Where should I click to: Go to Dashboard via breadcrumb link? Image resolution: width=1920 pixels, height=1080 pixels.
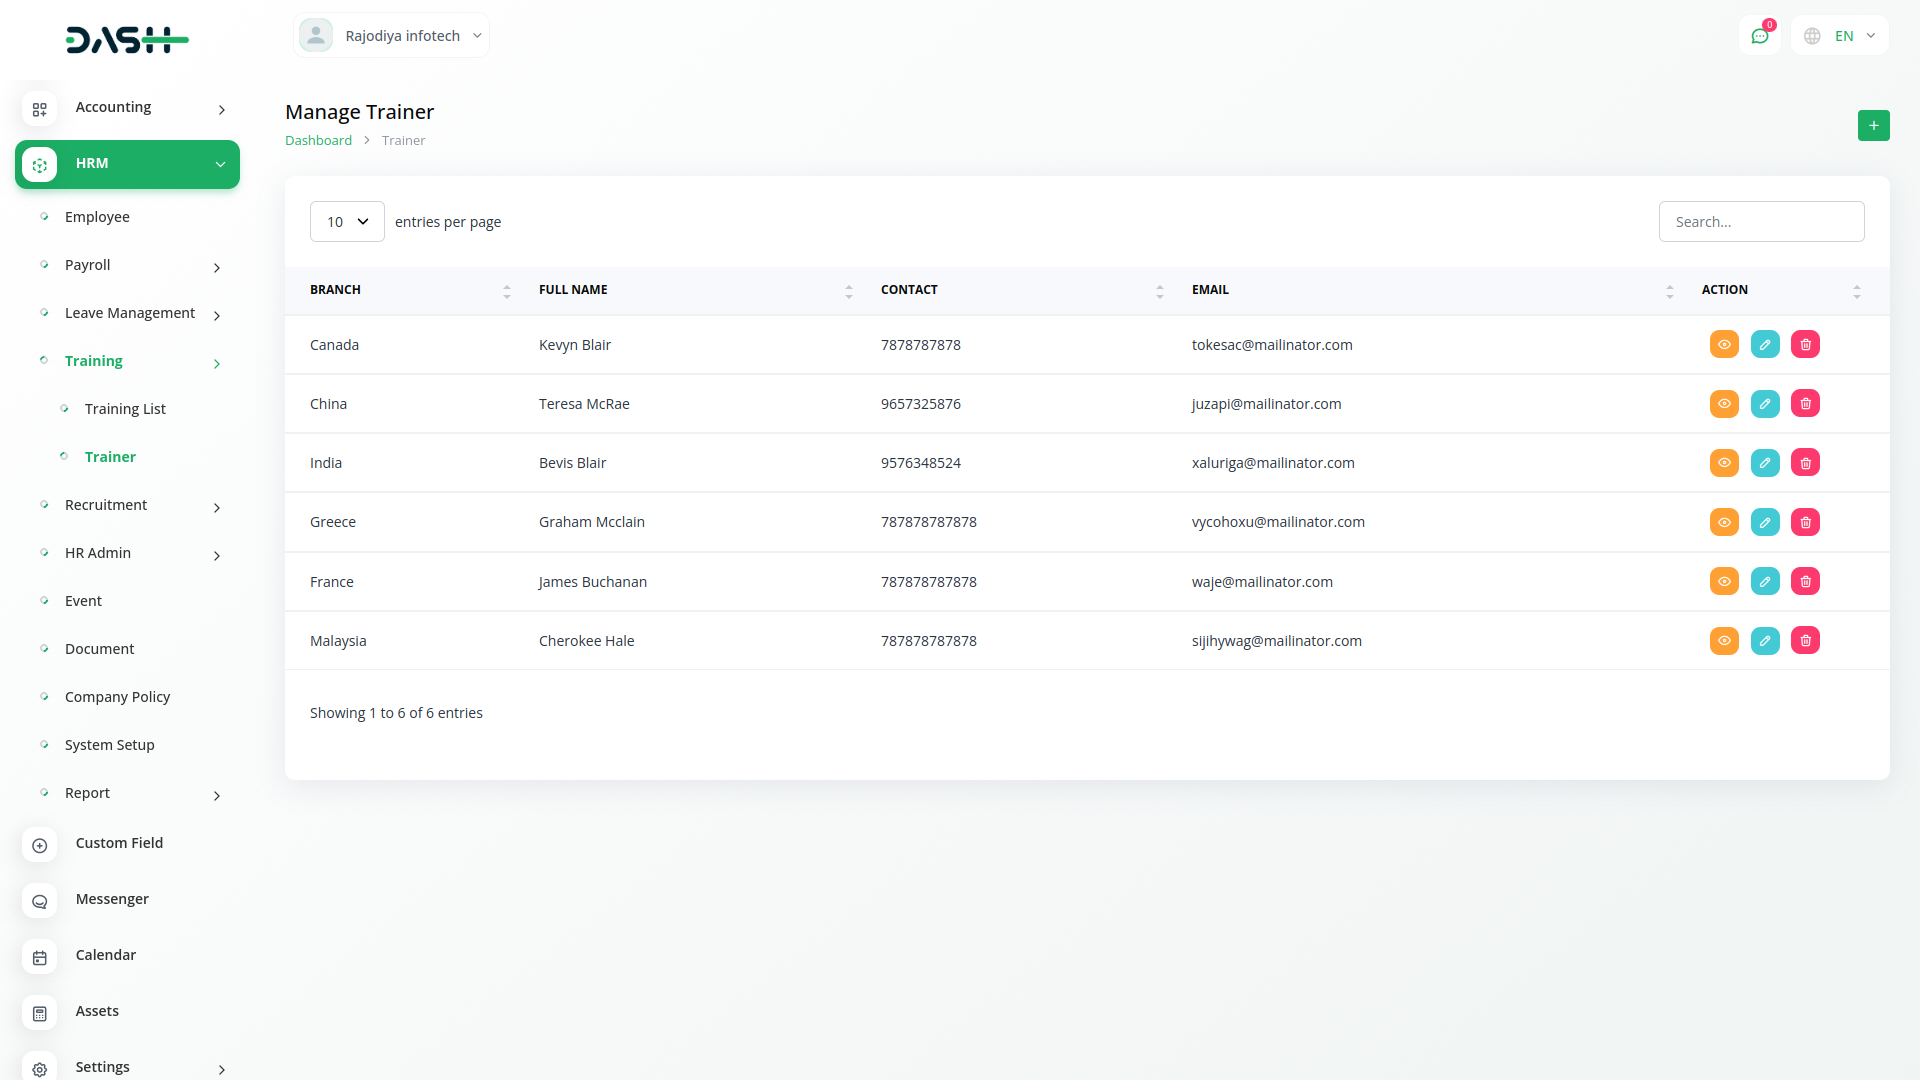318,141
